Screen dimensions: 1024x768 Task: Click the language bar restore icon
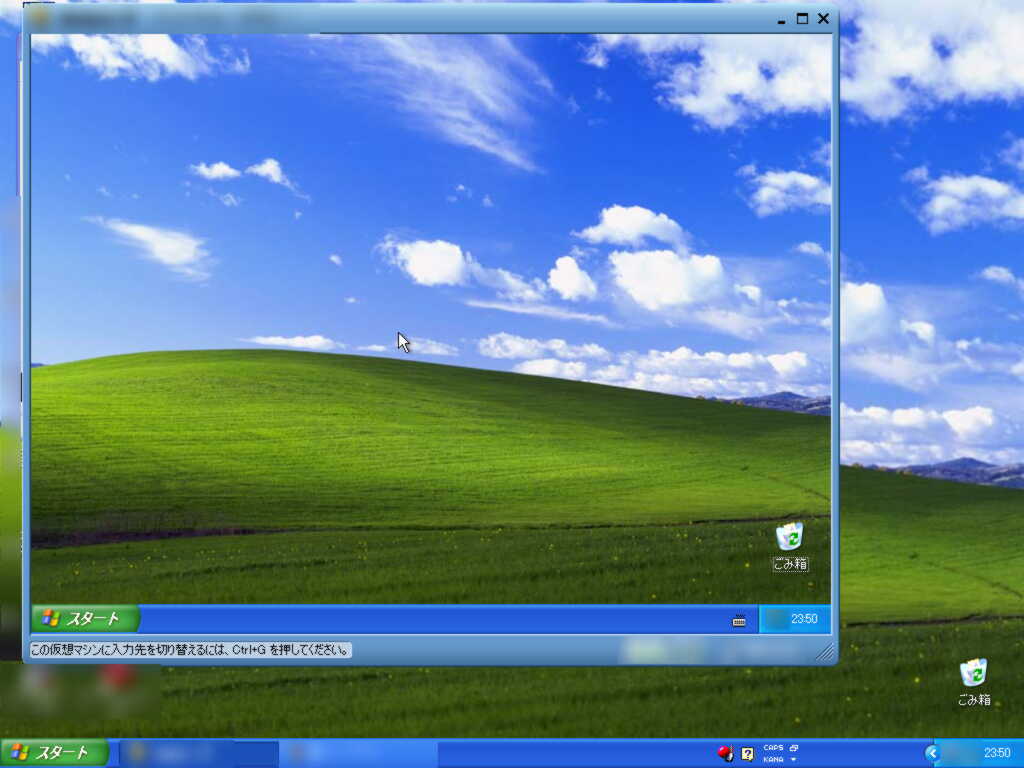(793, 748)
